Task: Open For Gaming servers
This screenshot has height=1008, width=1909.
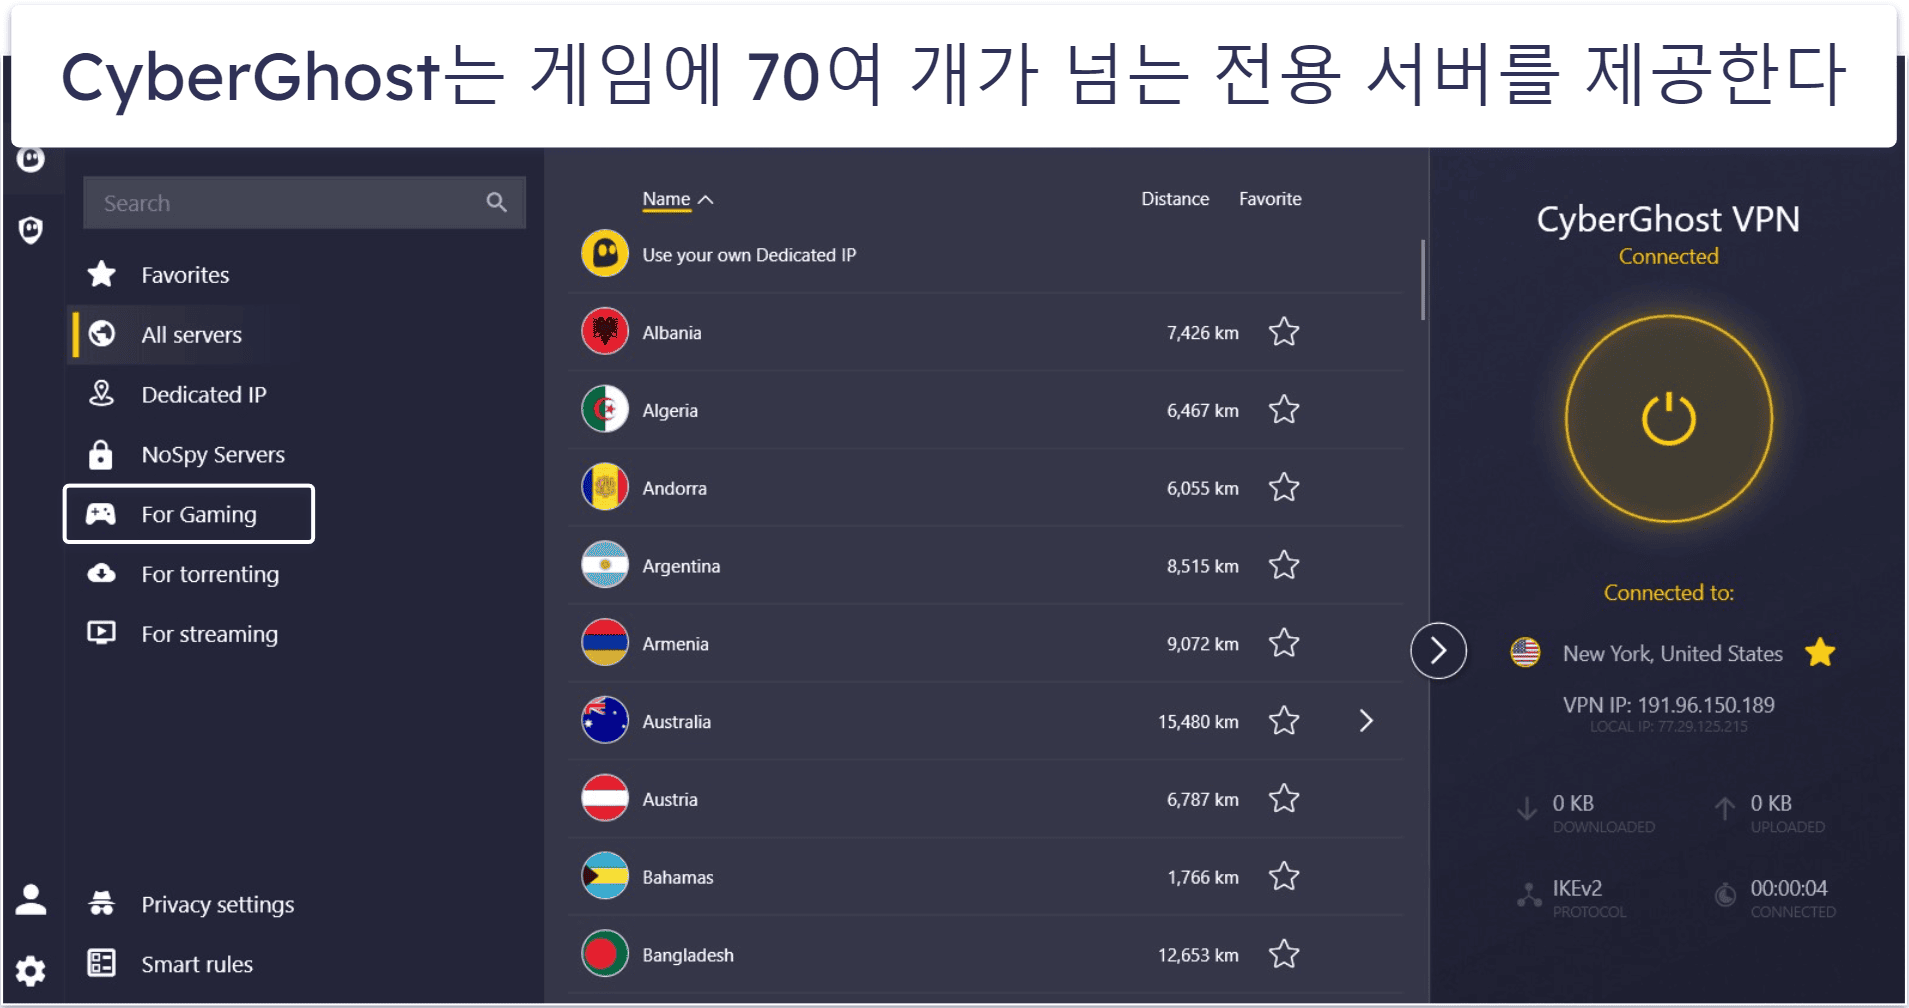Action: click(x=189, y=514)
